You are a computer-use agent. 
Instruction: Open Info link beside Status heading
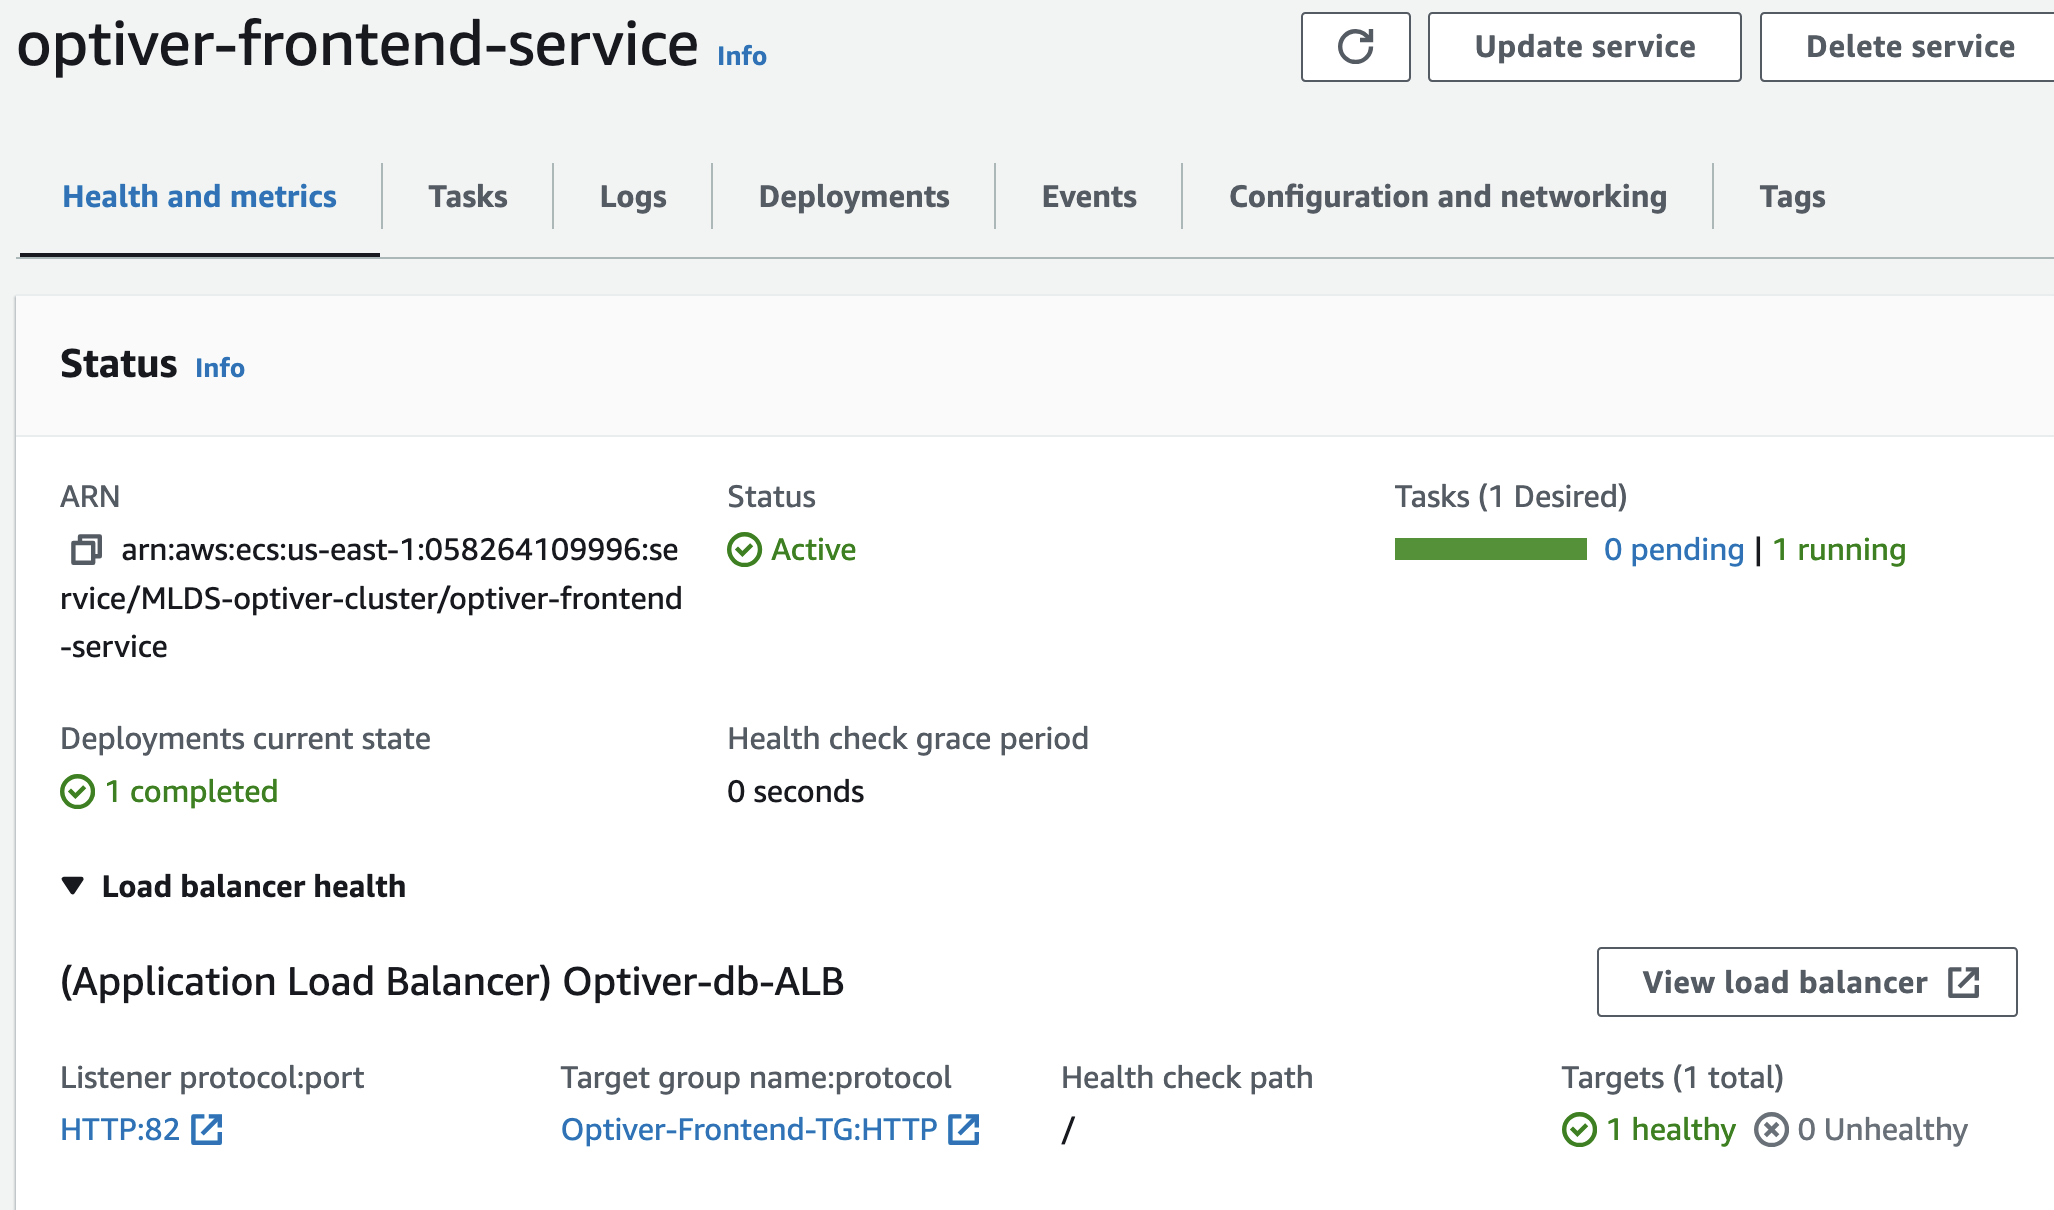coord(220,368)
